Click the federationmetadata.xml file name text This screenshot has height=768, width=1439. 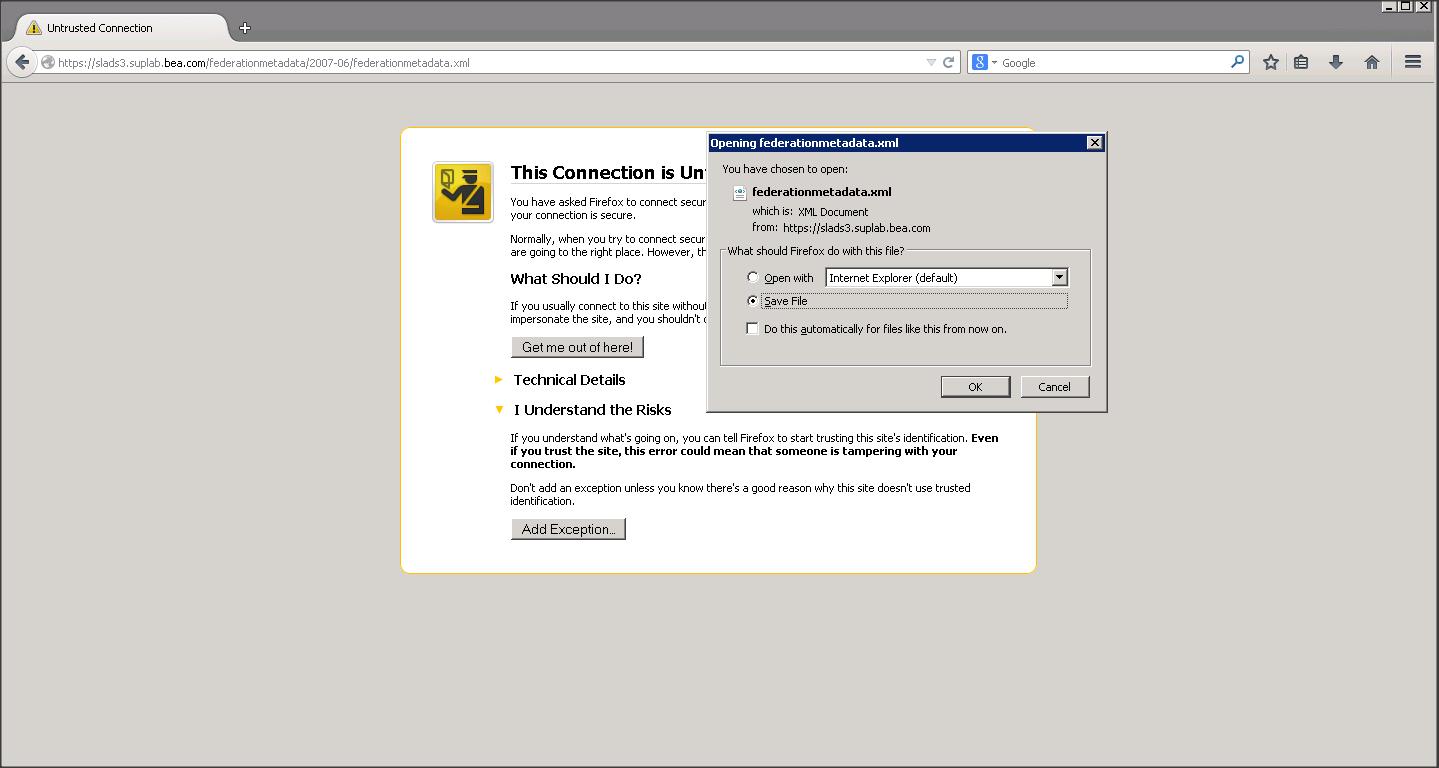click(821, 192)
